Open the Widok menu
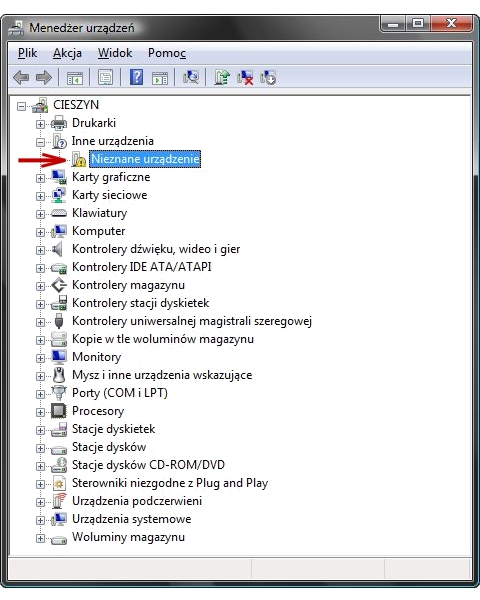480x600 pixels. click(115, 53)
